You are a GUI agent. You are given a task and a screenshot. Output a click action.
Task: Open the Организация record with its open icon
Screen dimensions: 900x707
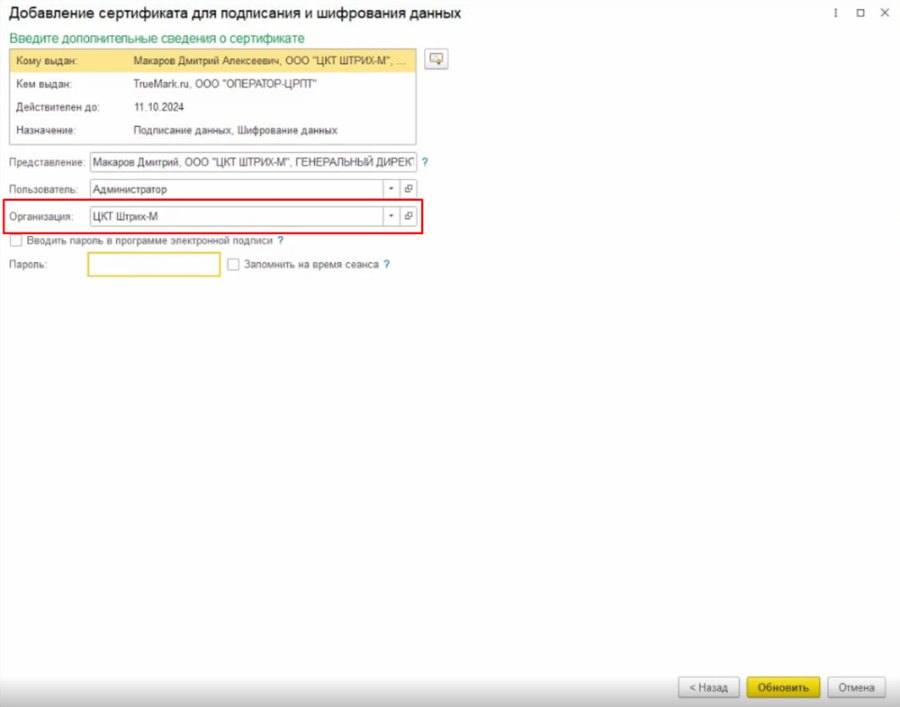408,216
